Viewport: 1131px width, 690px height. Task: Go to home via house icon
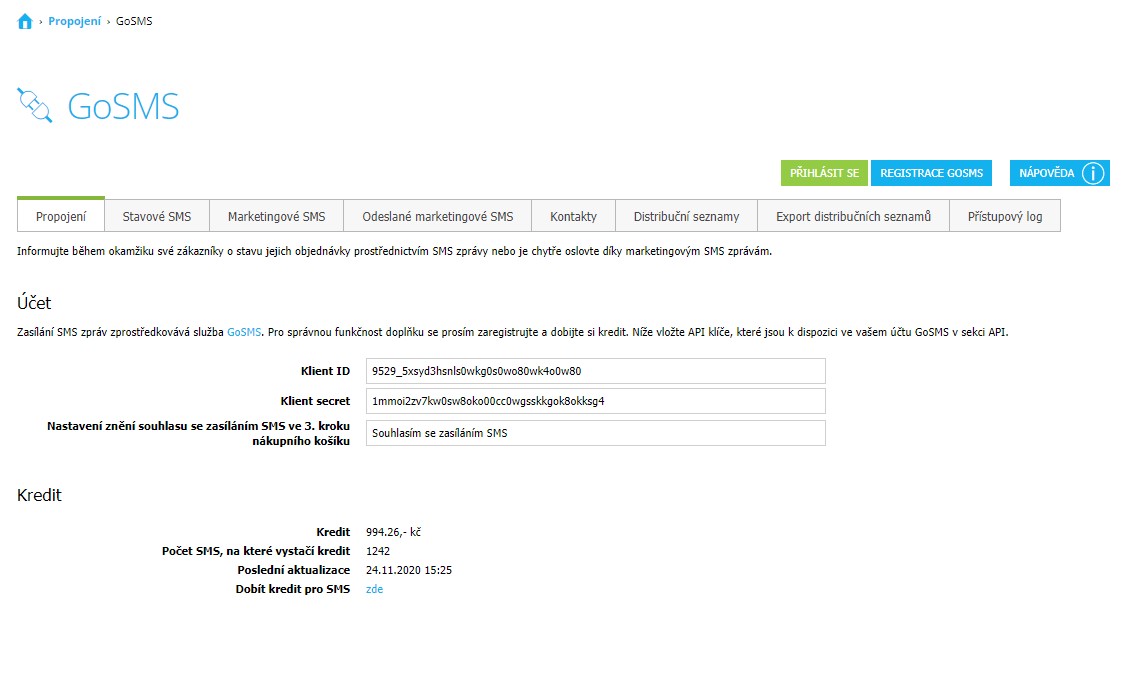[25, 22]
